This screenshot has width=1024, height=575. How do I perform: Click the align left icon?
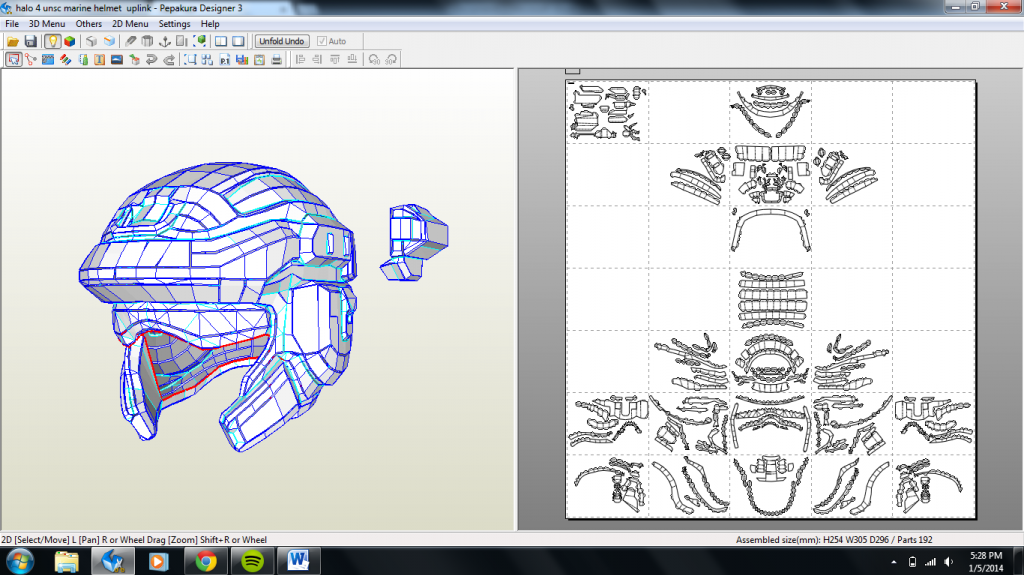300,59
